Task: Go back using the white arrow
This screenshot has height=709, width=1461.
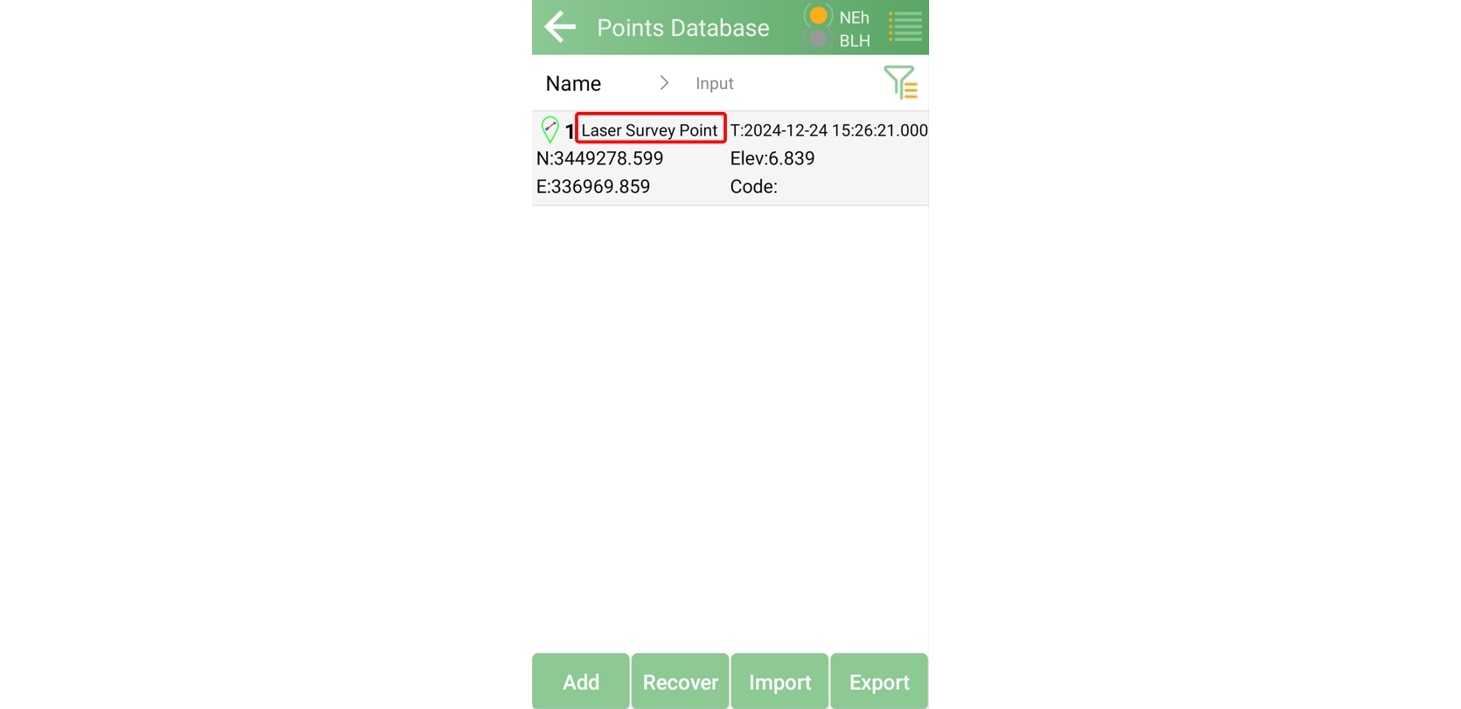Action: pyautogui.click(x=560, y=27)
